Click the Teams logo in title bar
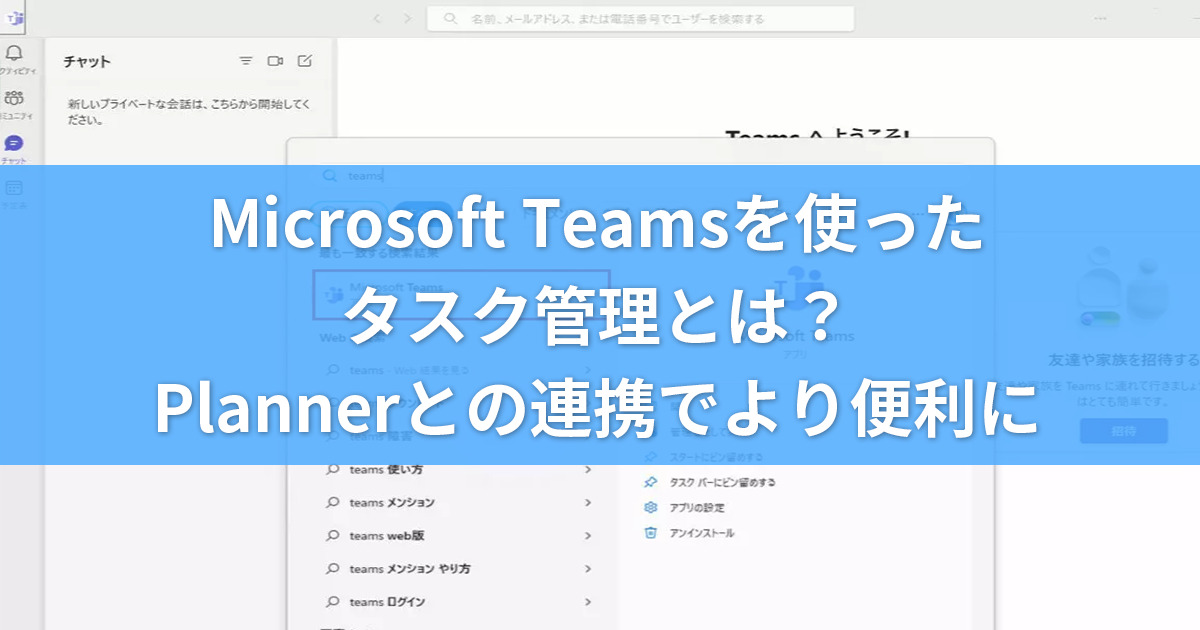1200x630 pixels. point(15,18)
